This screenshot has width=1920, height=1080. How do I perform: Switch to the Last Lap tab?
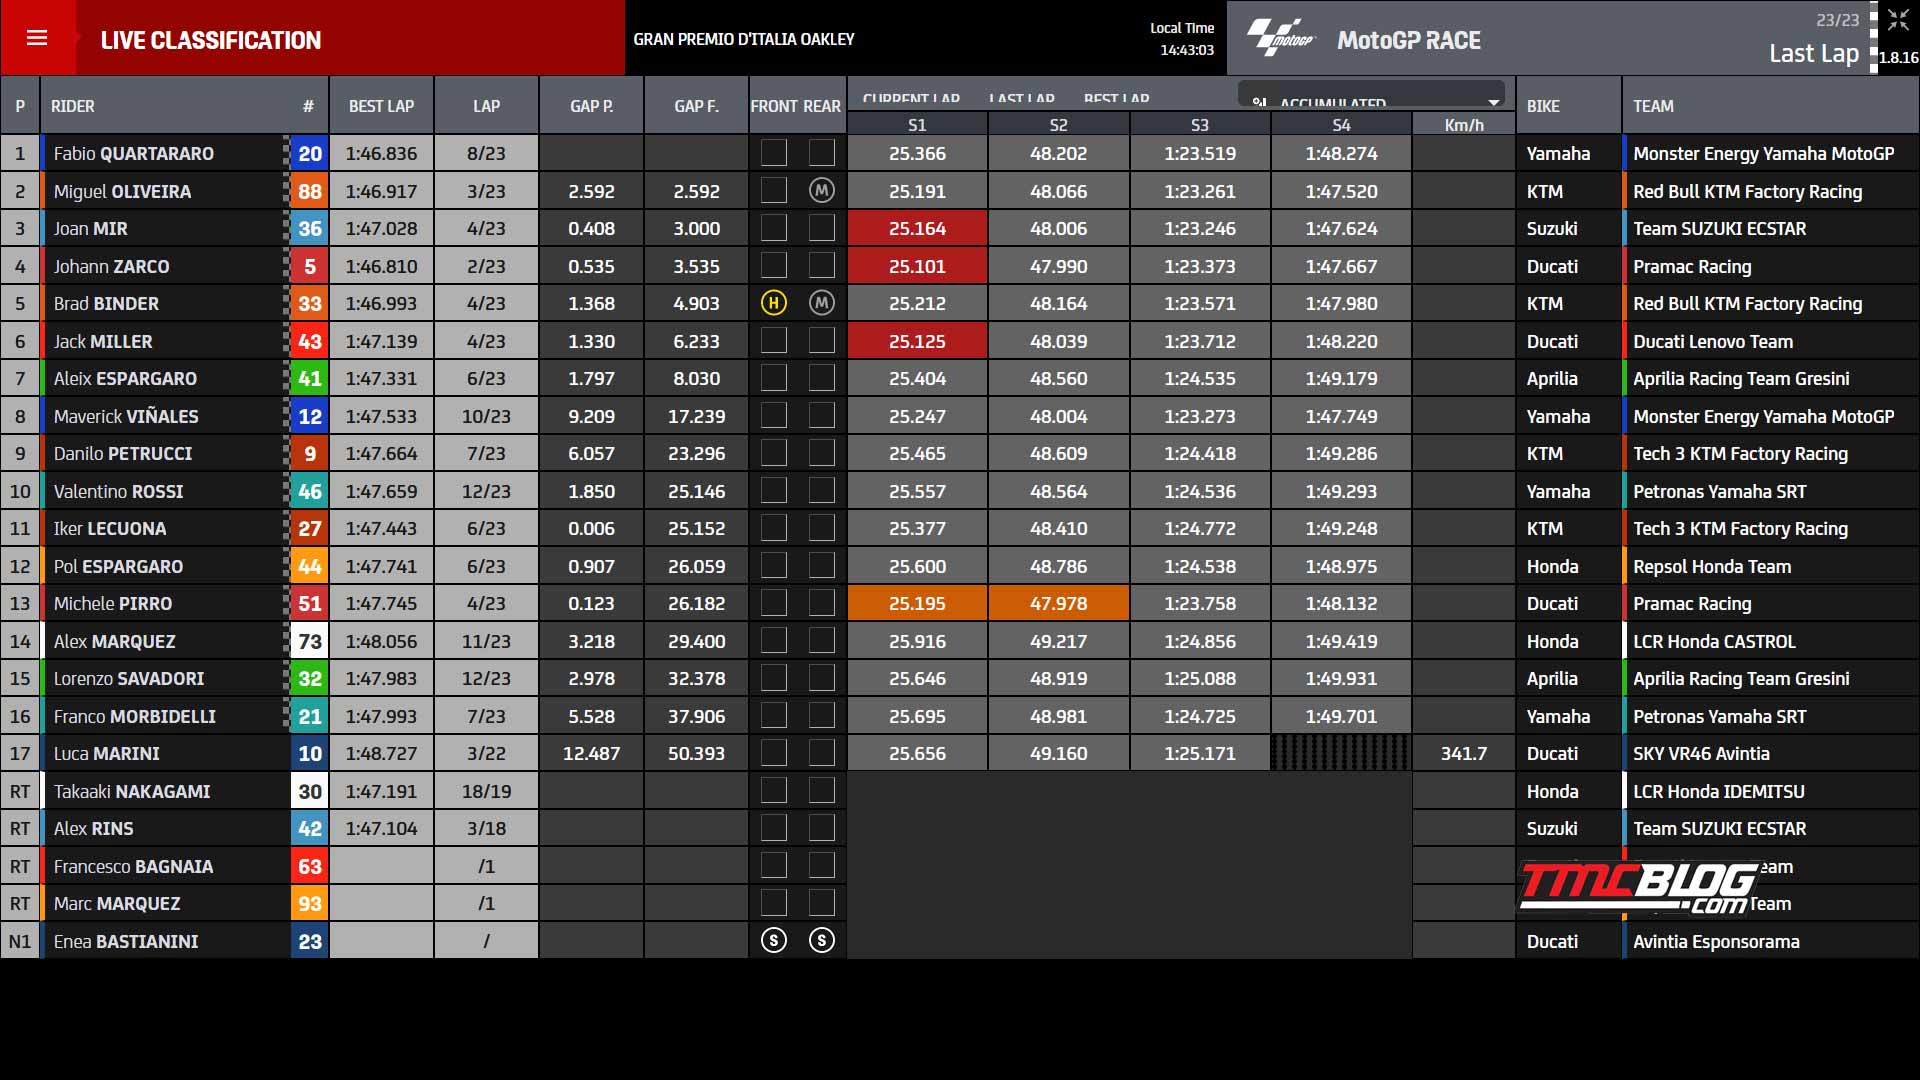(x=1021, y=100)
